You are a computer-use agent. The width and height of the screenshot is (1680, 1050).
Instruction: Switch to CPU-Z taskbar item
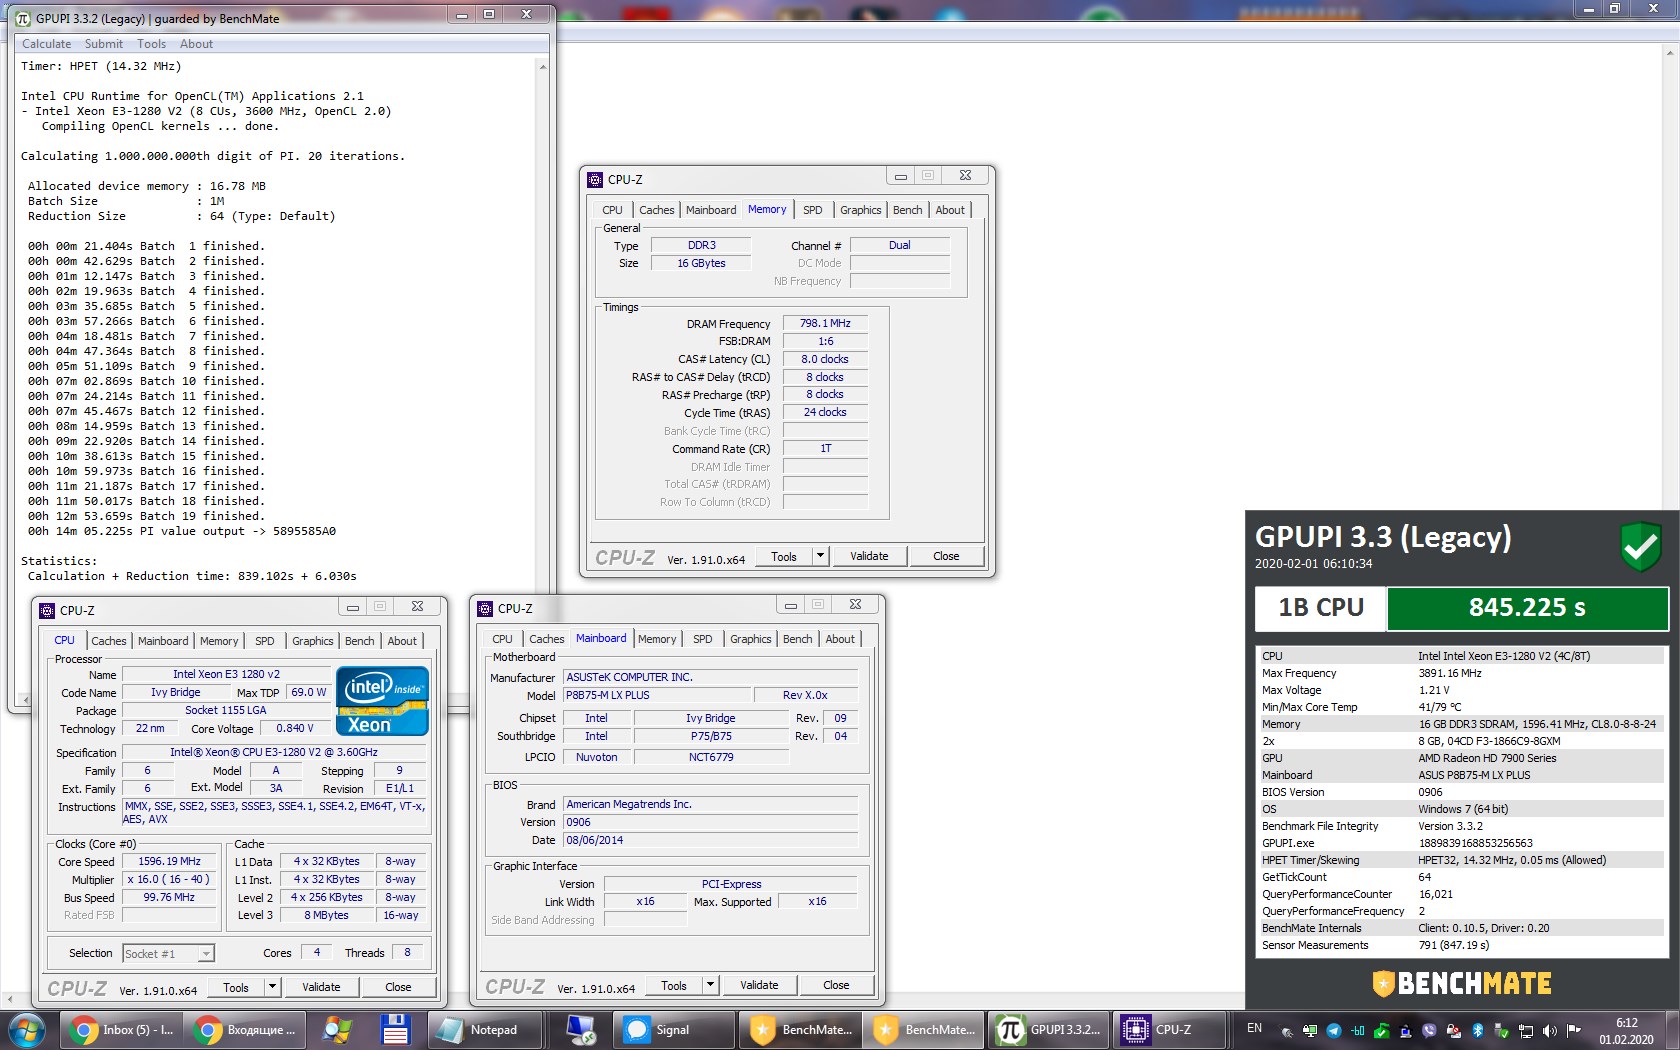pos(1170,1030)
